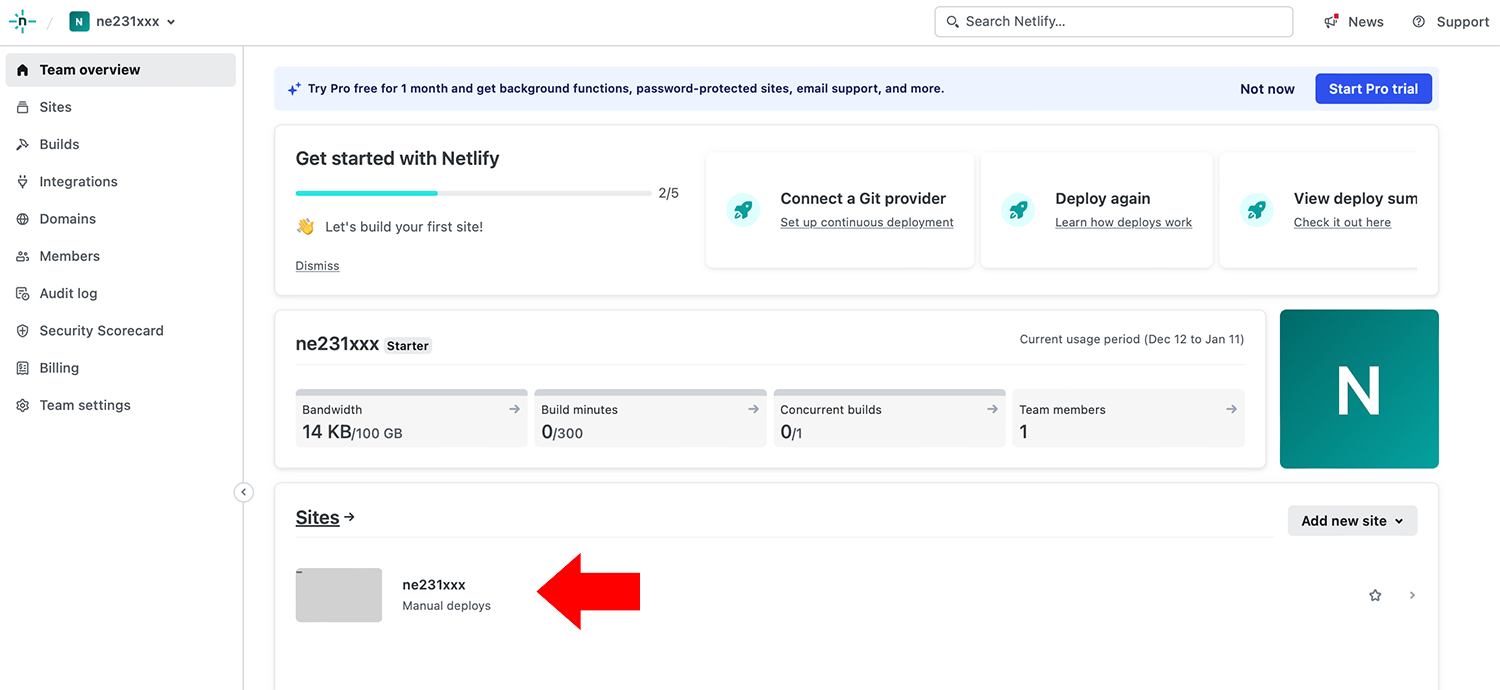Click the rocket icon beside Deploy again

point(1017,210)
